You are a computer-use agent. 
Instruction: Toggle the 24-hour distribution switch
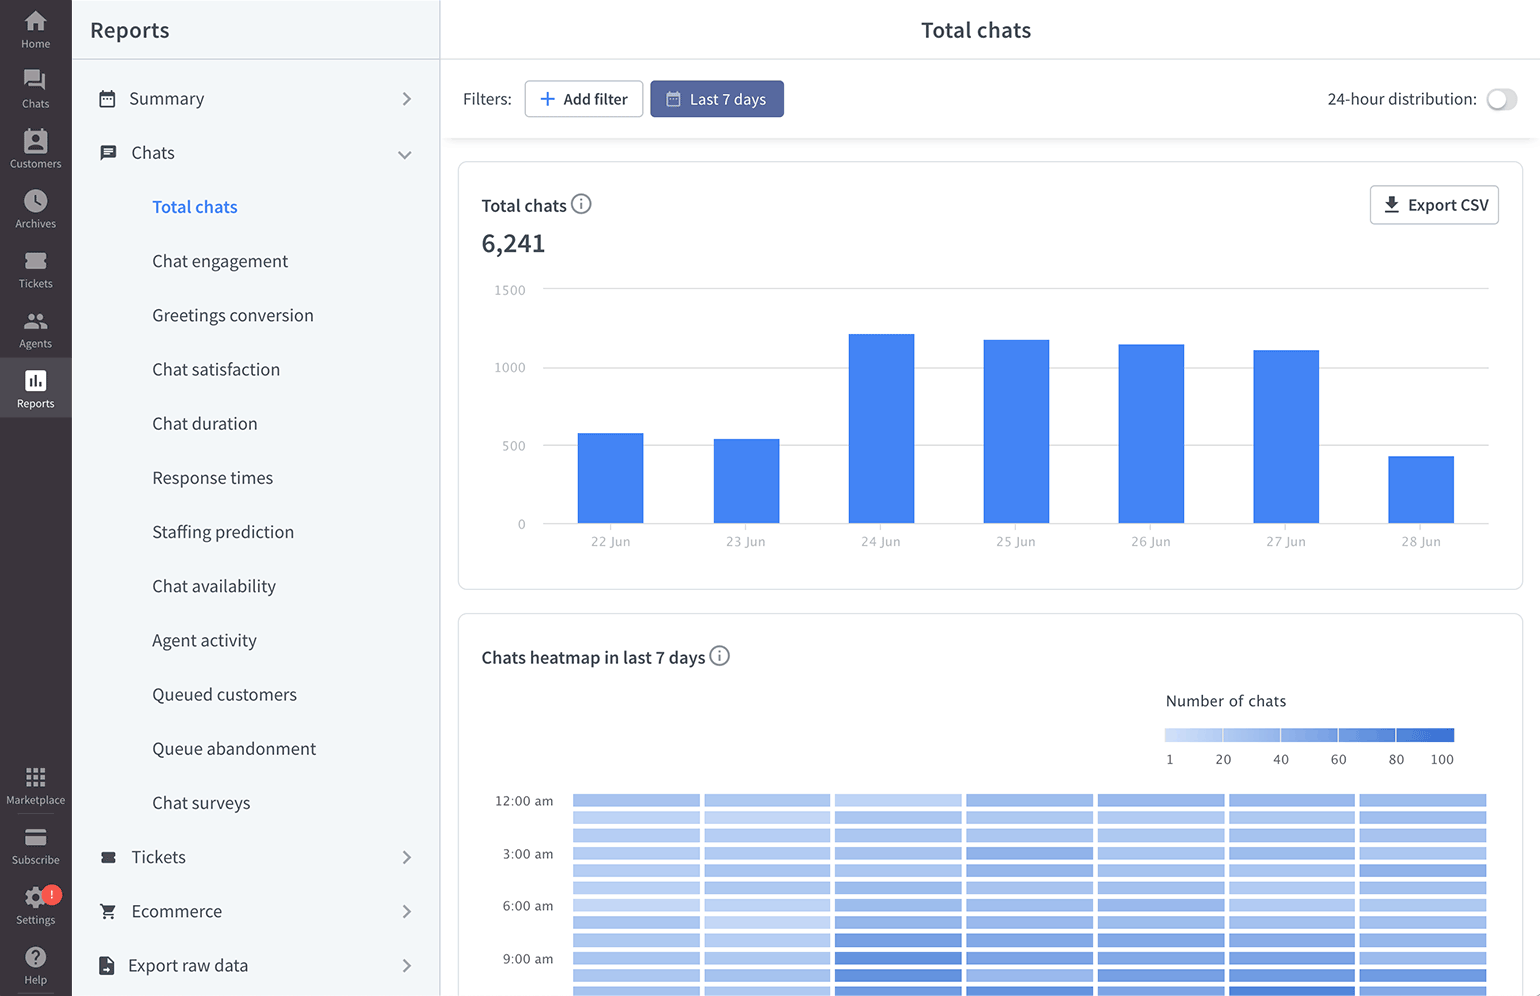(x=1501, y=99)
